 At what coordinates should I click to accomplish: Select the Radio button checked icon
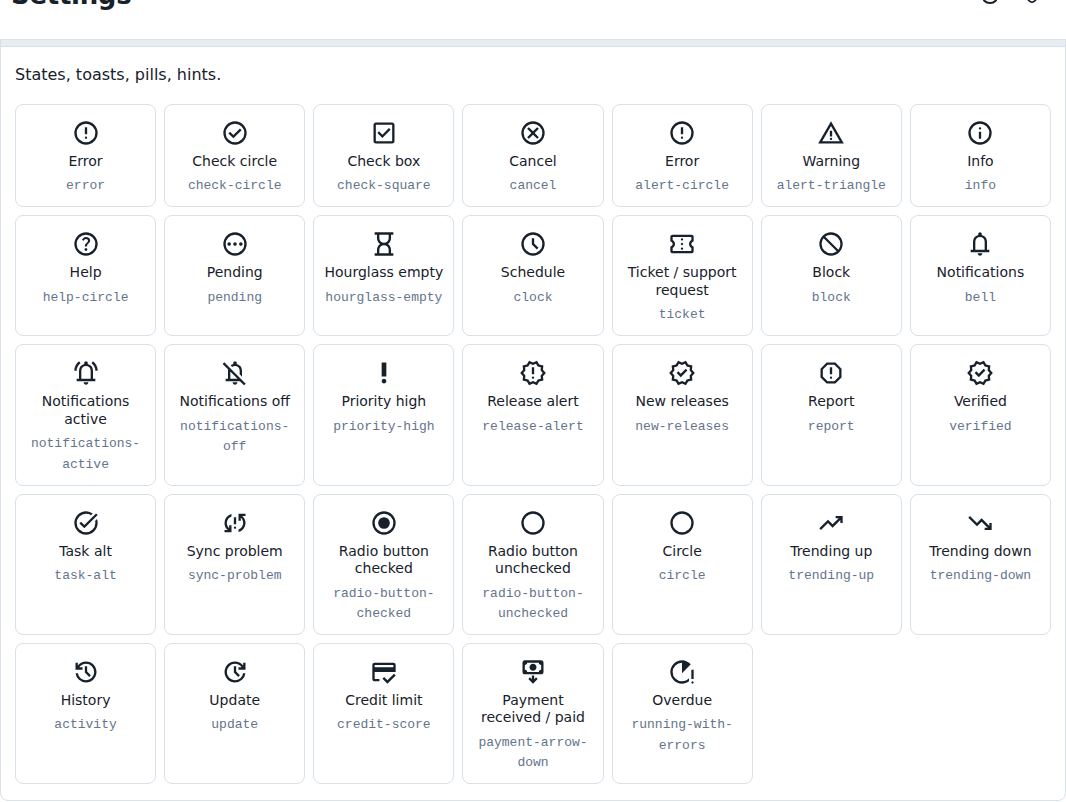tap(383, 523)
